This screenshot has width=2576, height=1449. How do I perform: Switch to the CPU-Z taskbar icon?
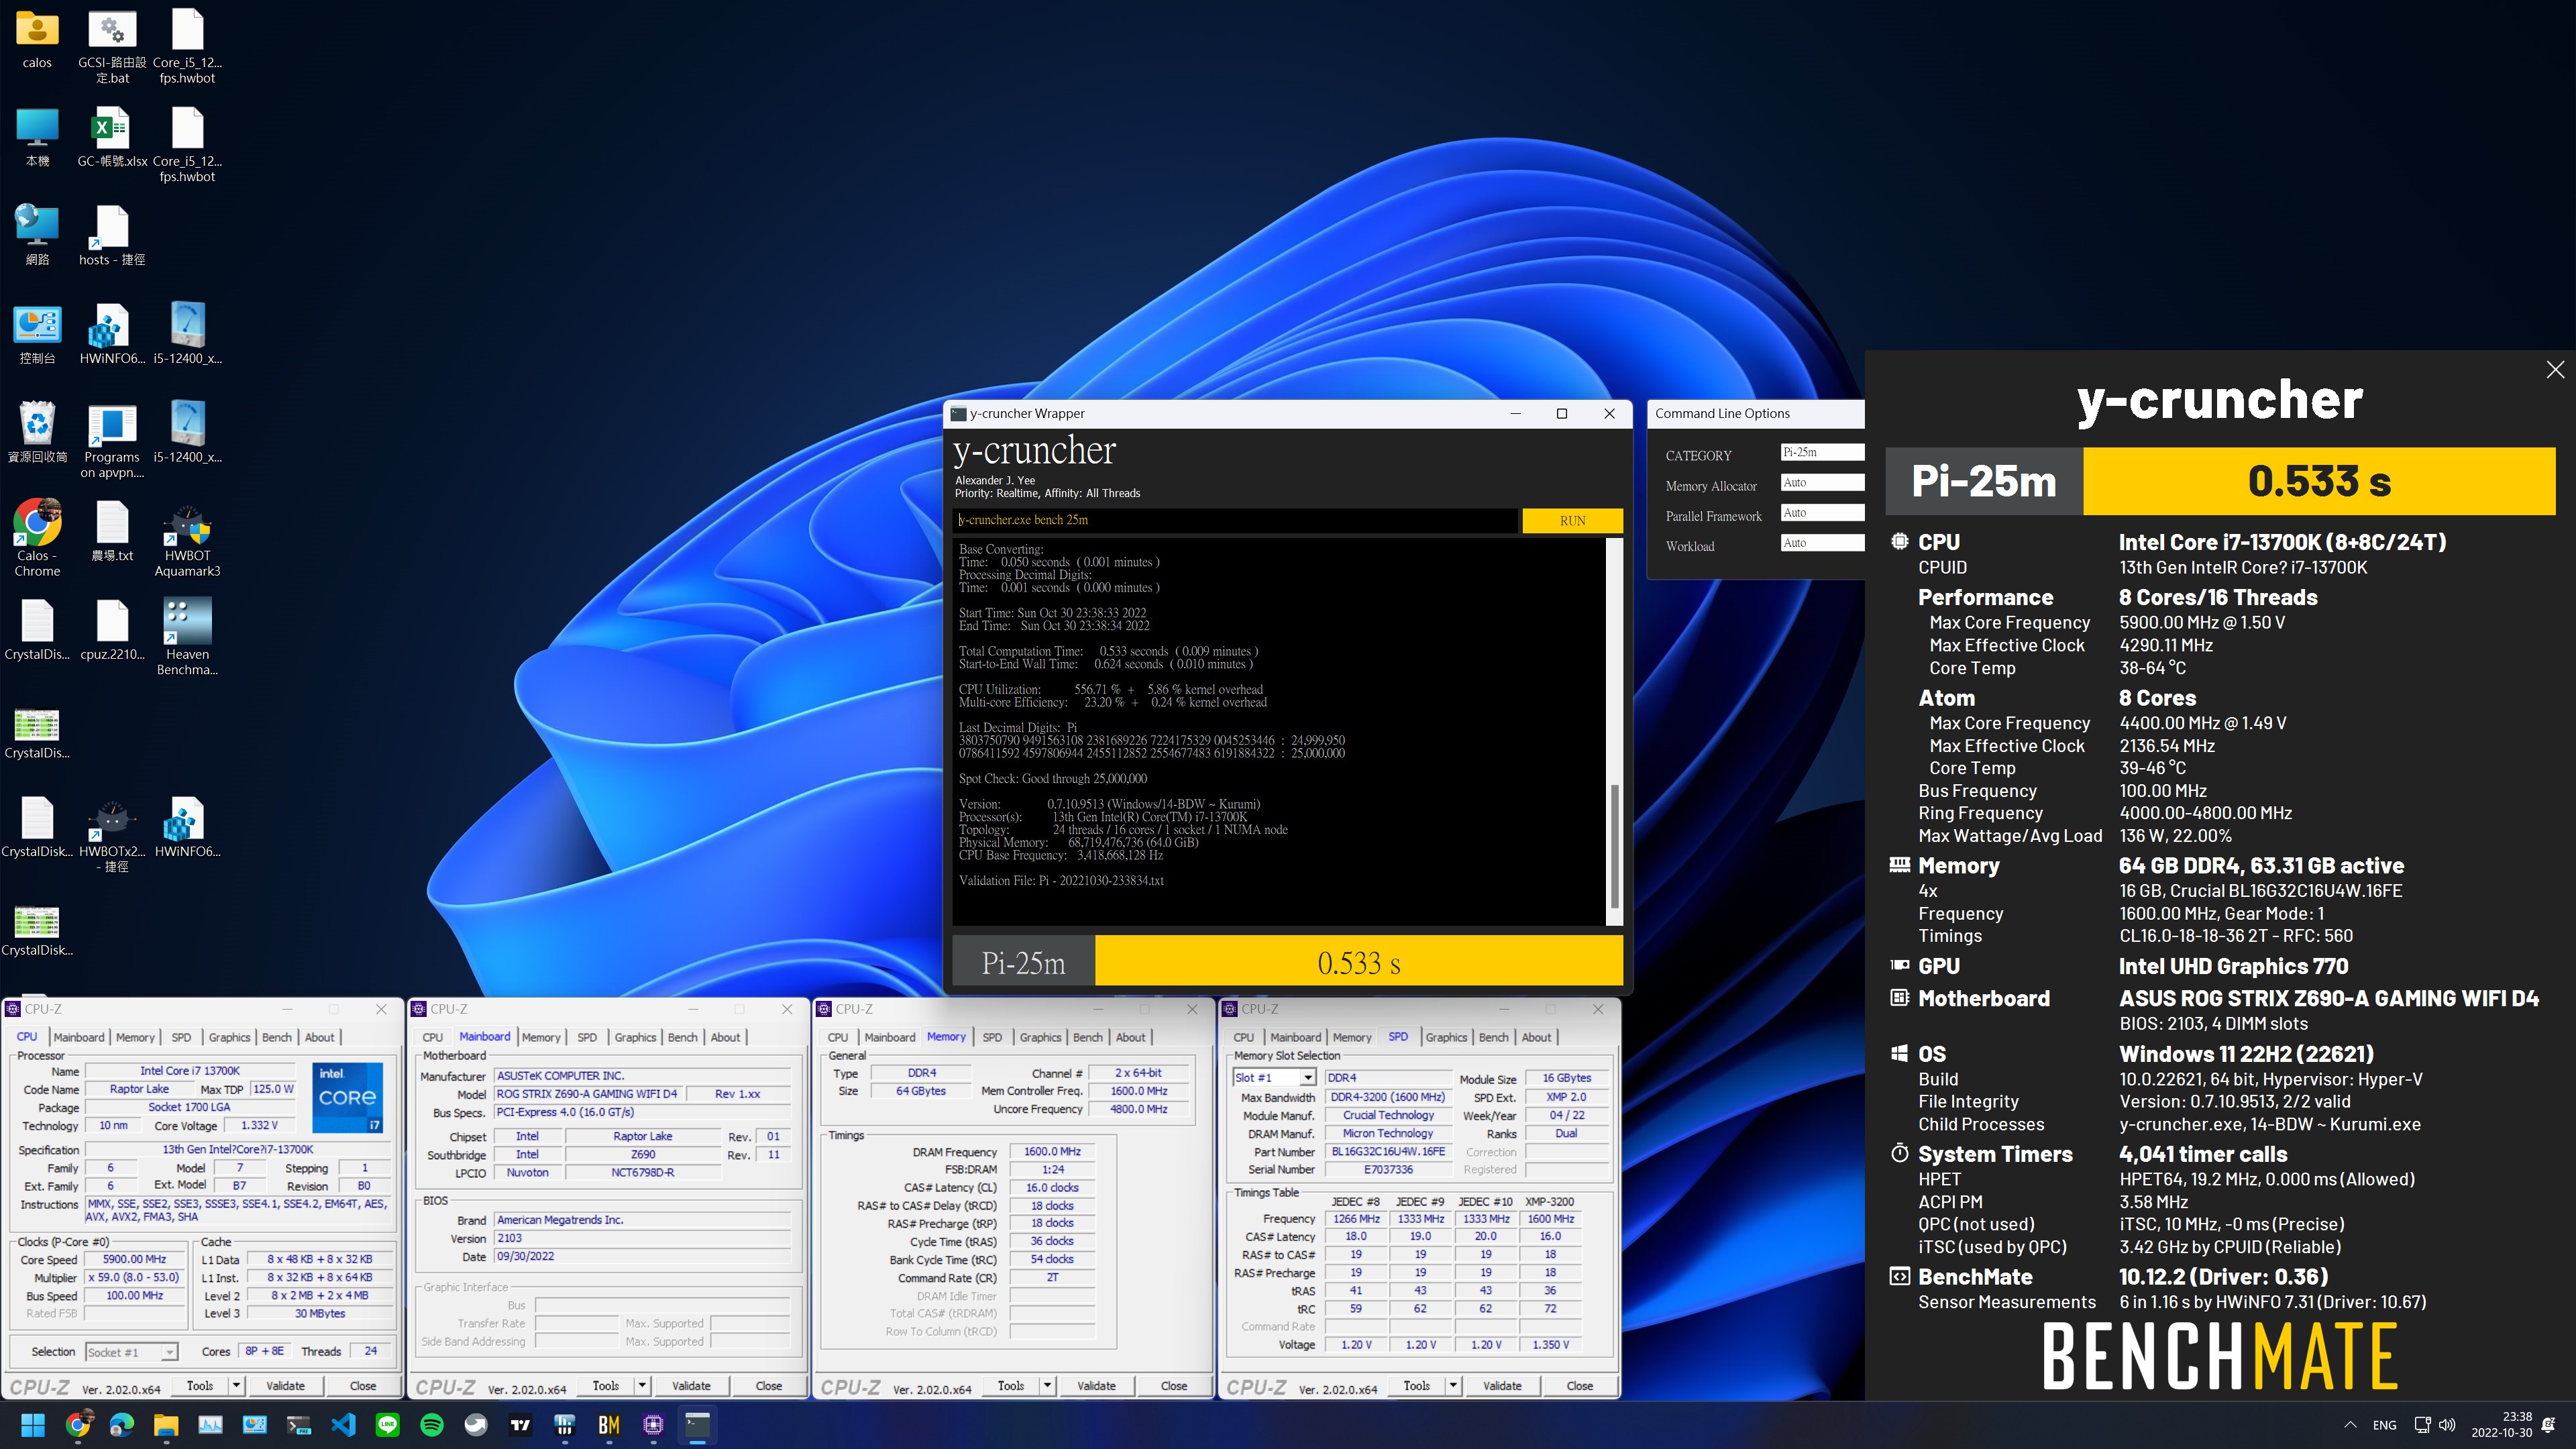653,1425
